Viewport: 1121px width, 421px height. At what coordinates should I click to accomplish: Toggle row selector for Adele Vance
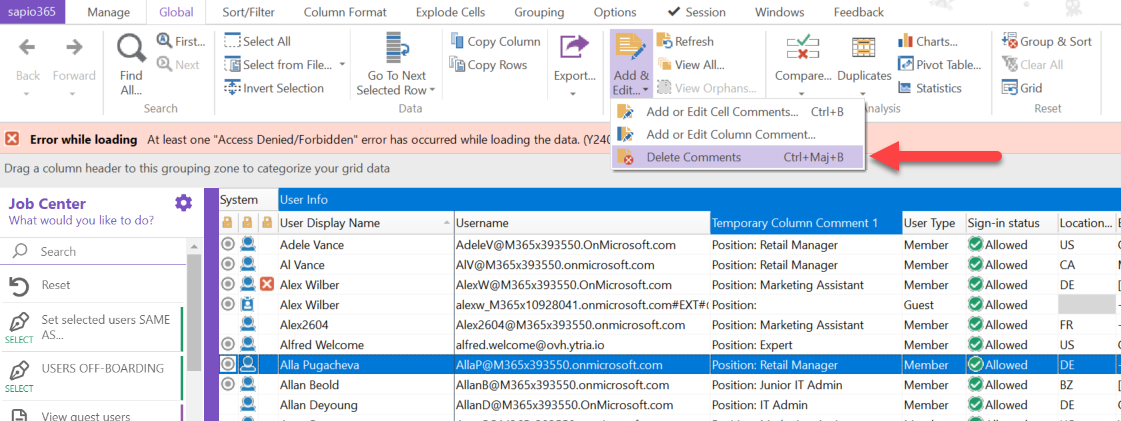[228, 245]
